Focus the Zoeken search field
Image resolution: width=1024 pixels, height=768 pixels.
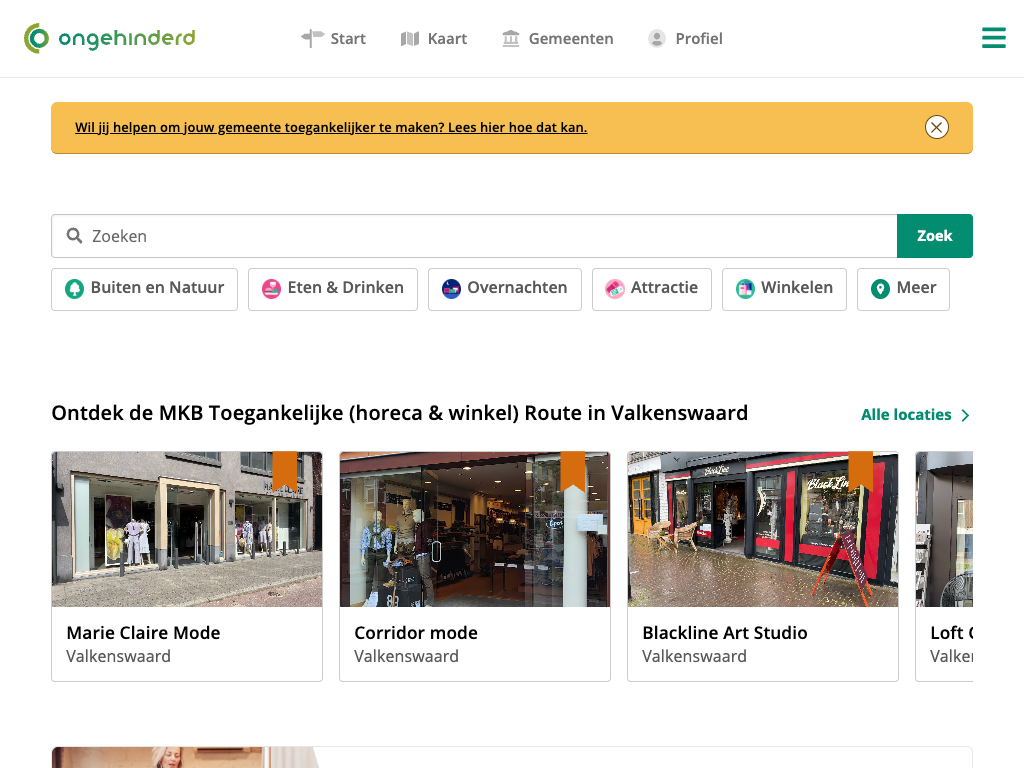480,236
